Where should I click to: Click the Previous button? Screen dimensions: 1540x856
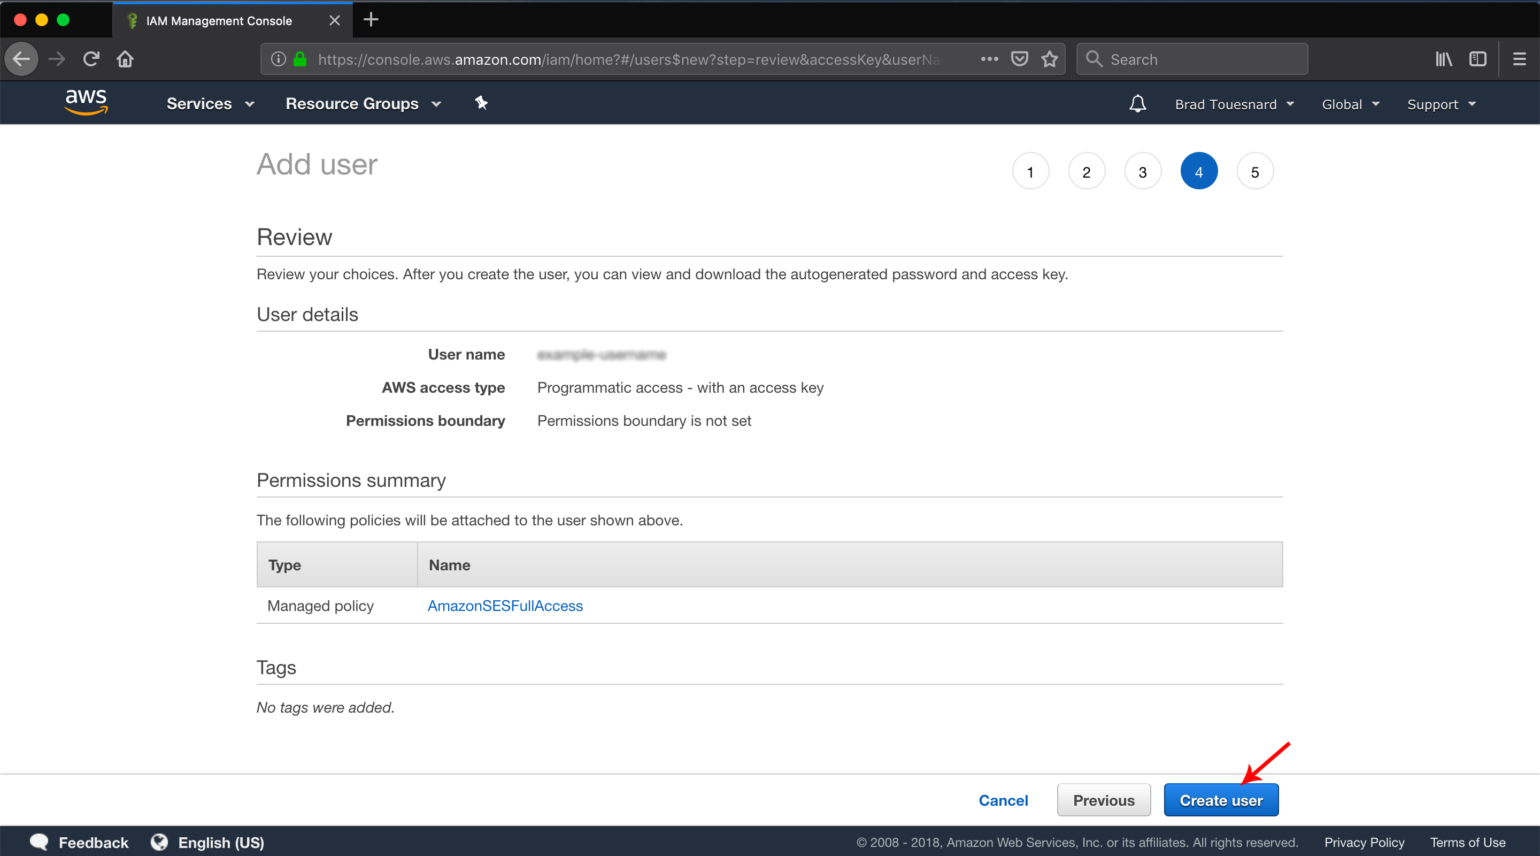pos(1104,800)
